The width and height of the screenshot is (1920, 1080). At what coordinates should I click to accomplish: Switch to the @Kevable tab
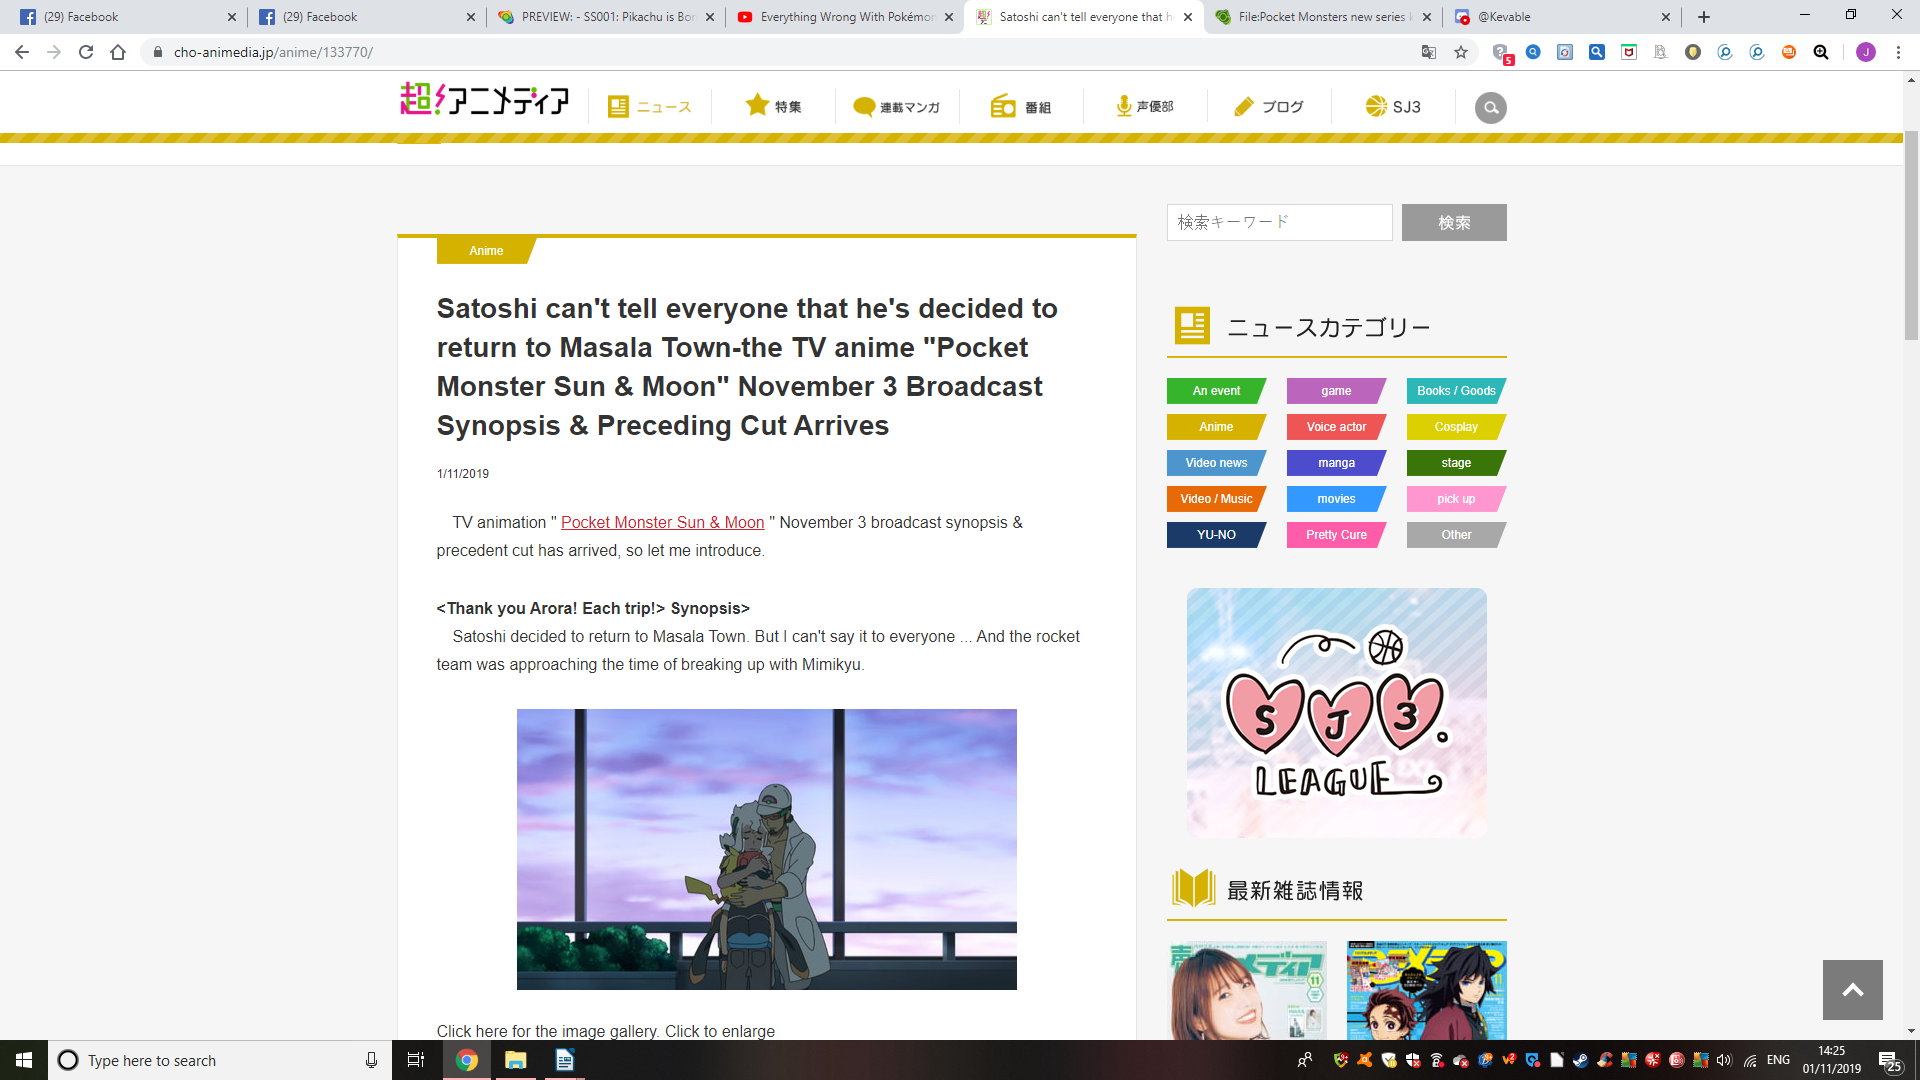(1563, 17)
